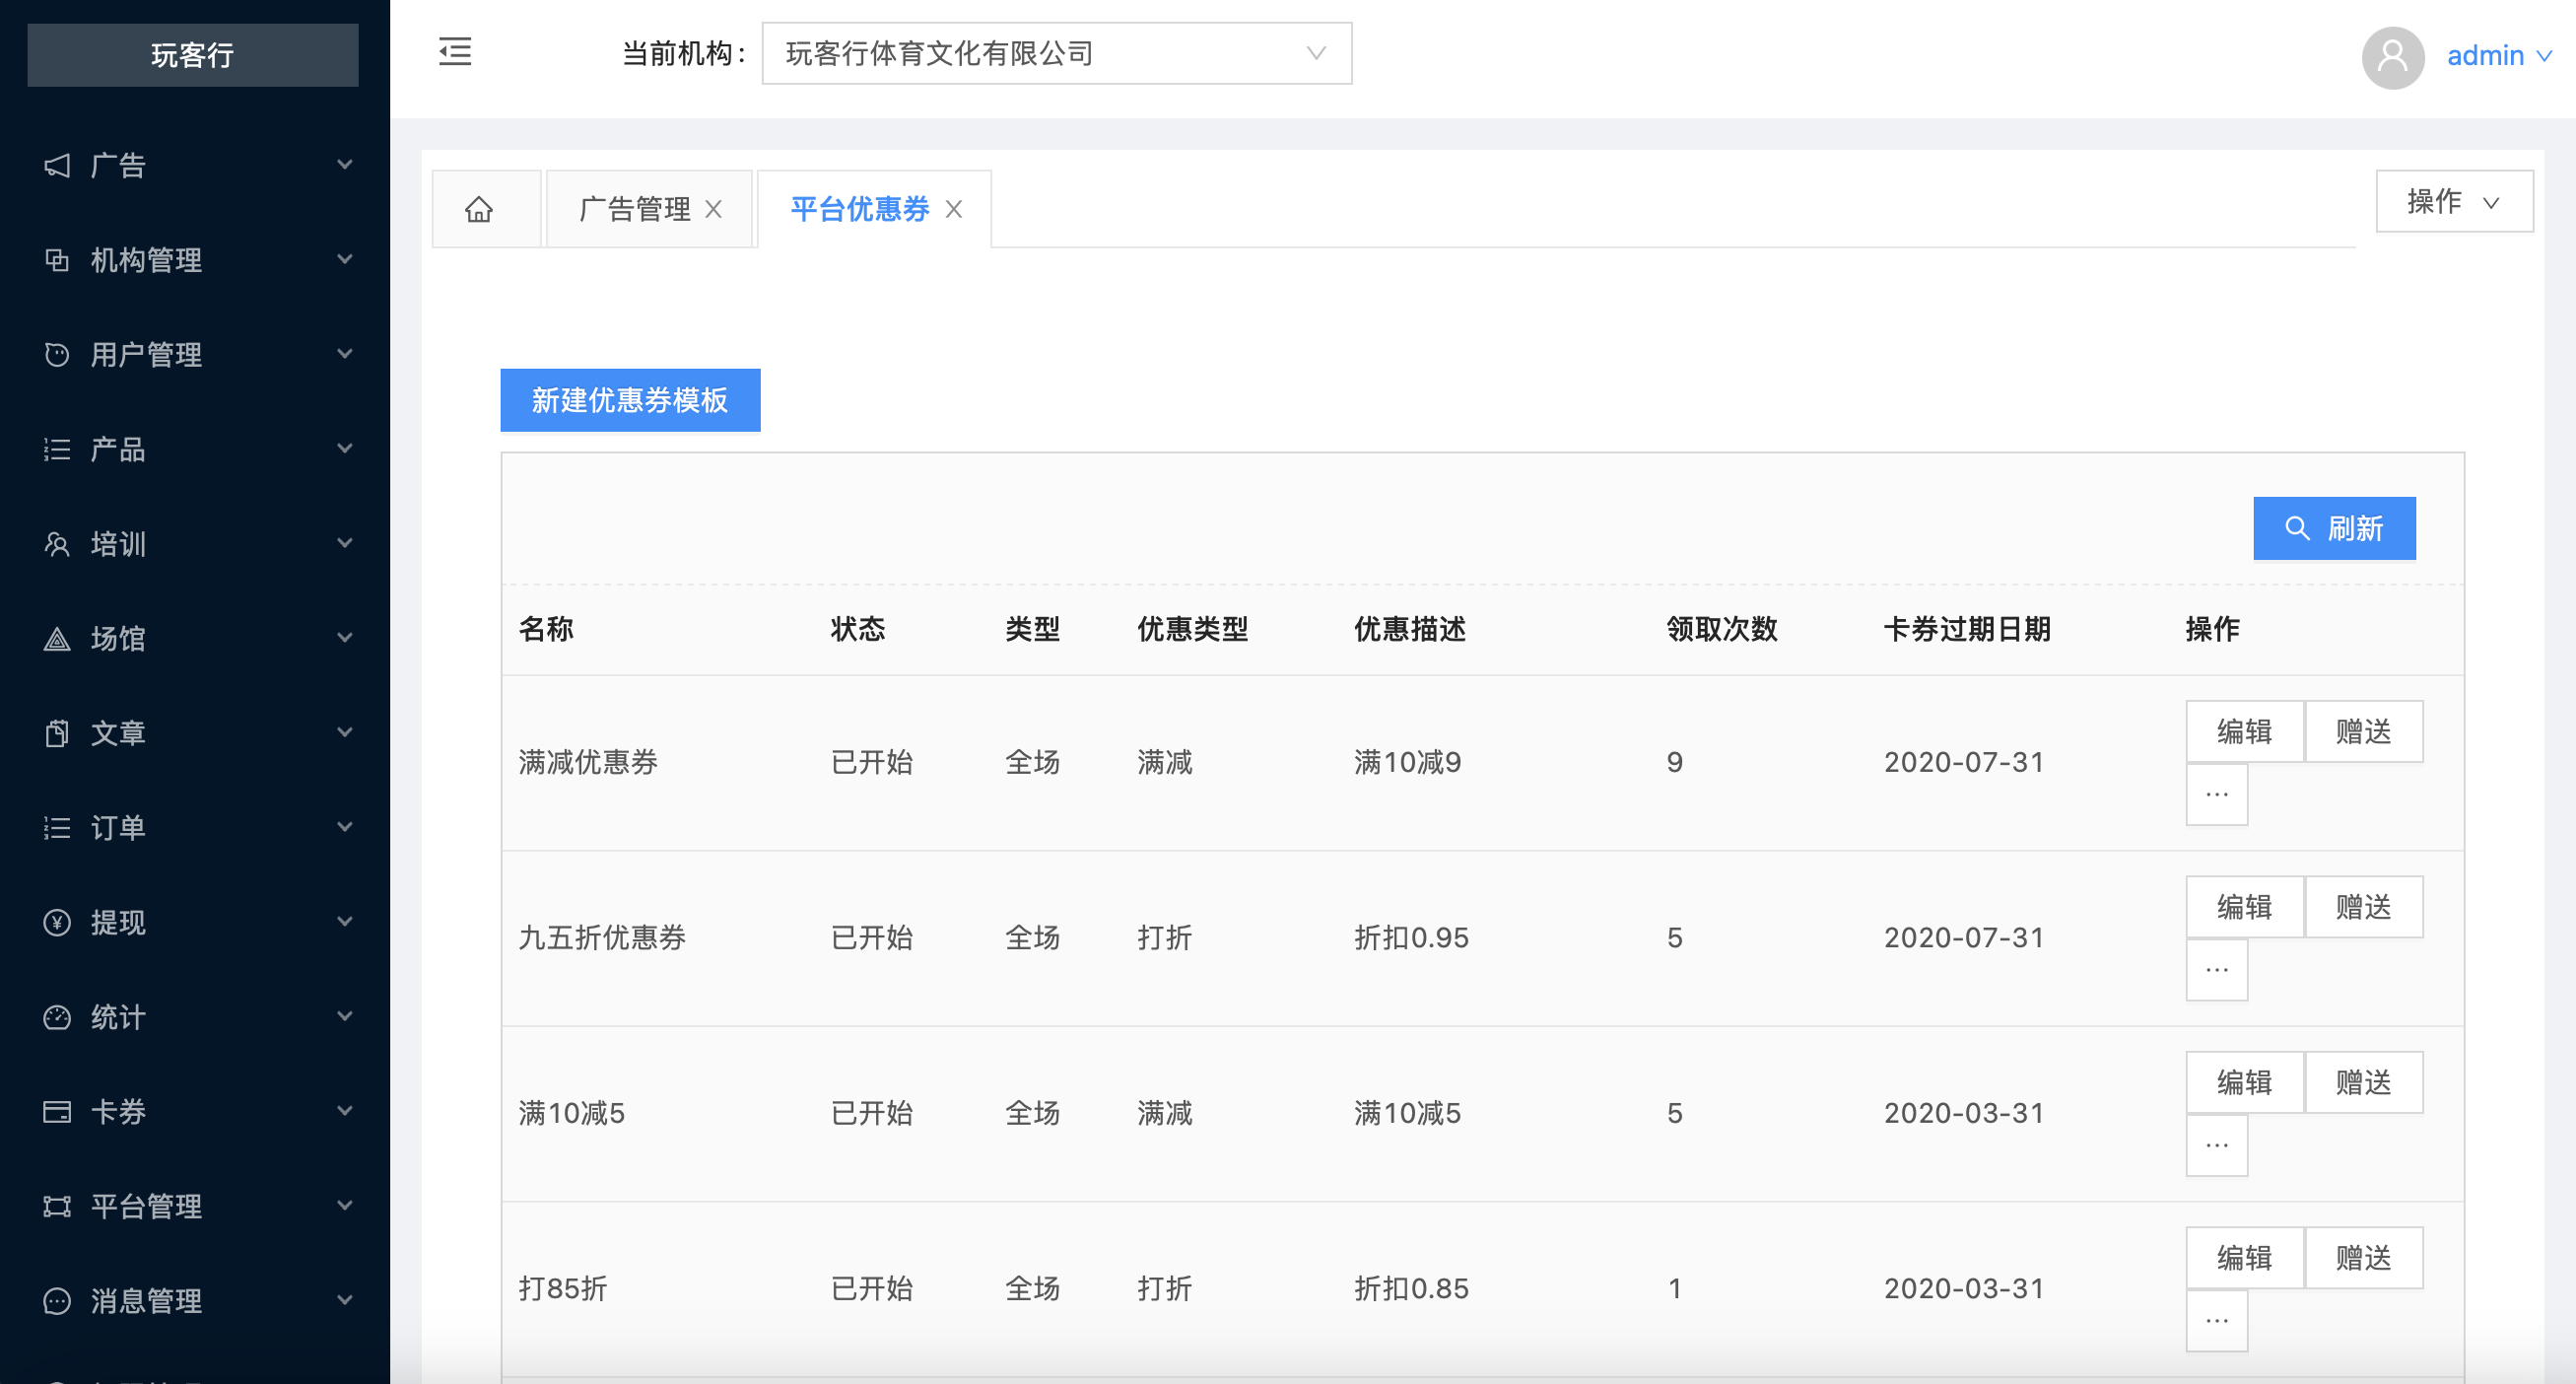Open more actions for 满减优惠券 row
2576x1384 pixels.
(x=2216, y=795)
